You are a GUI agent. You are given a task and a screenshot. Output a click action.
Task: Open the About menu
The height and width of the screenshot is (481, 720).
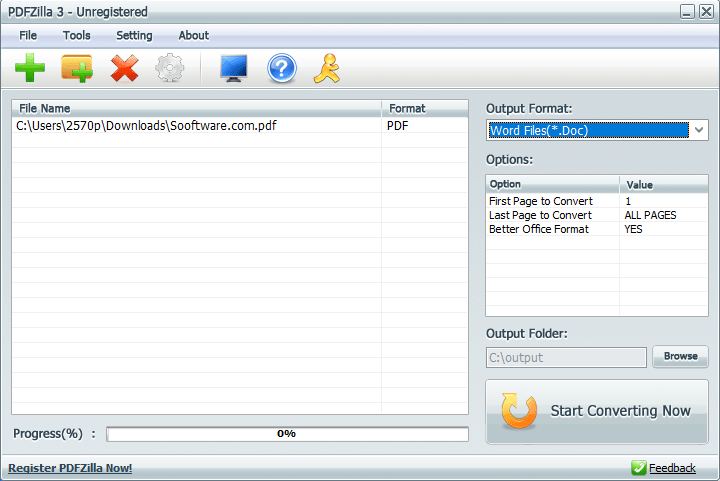tap(194, 35)
